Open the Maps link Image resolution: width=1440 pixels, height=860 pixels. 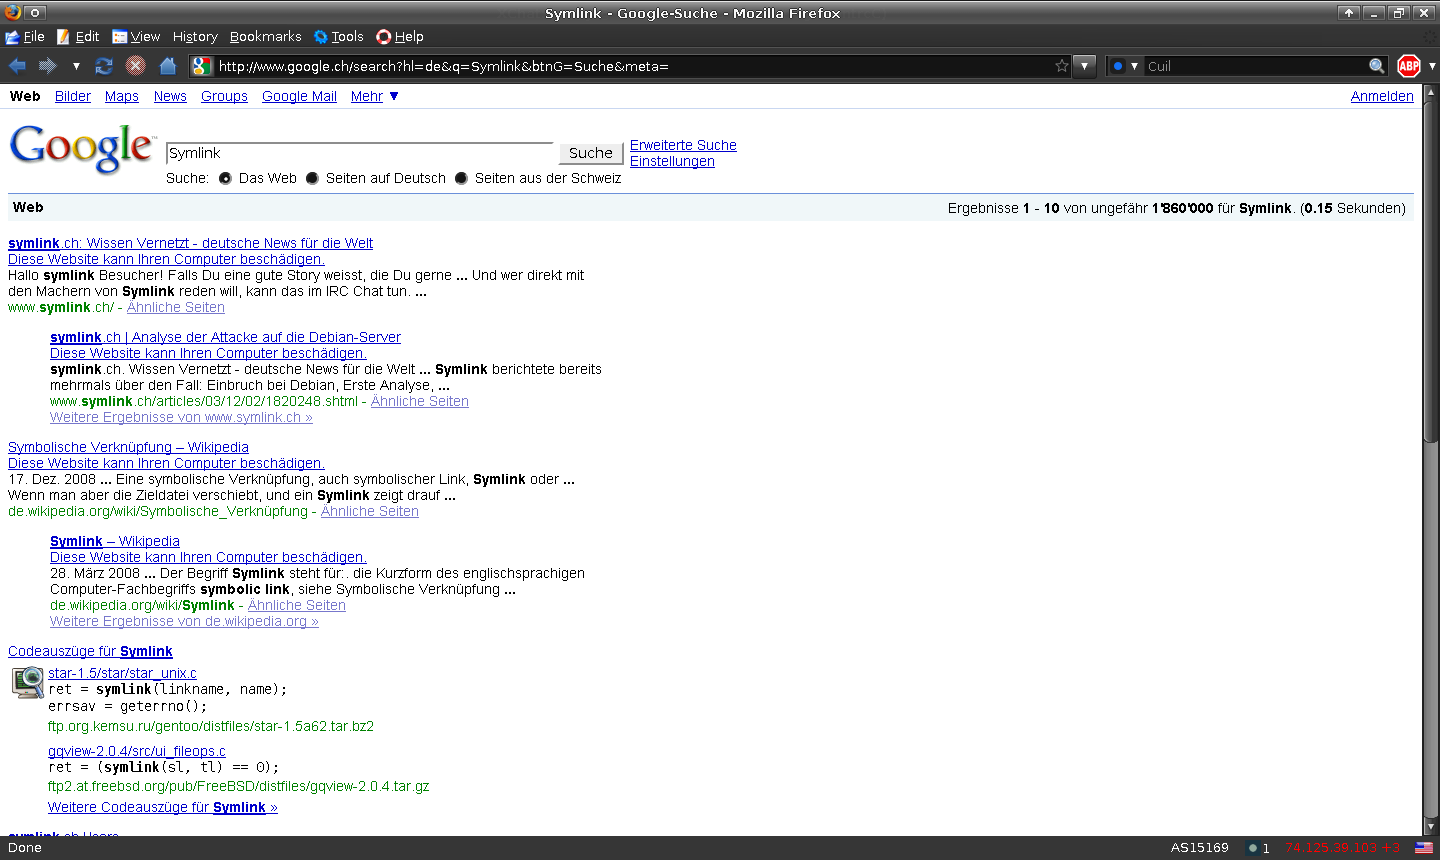pyautogui.click(x=122, y=96)
